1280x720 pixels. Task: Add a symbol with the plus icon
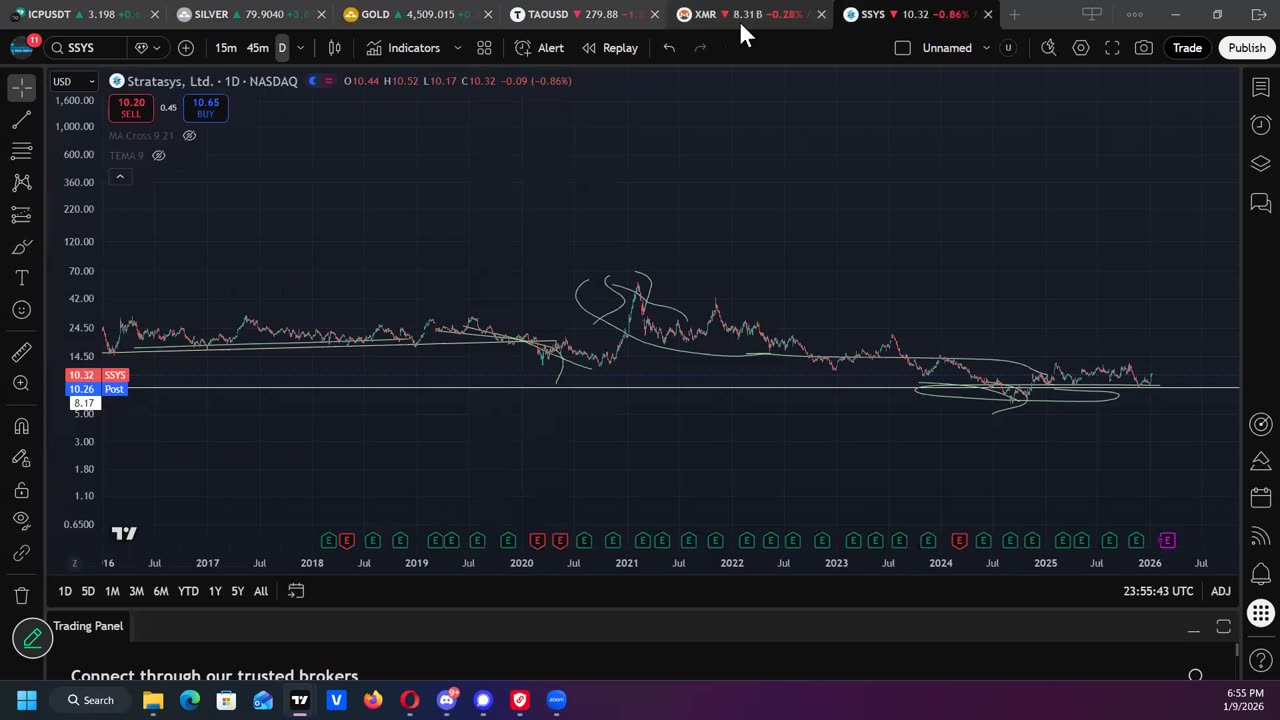coord(186,48)
